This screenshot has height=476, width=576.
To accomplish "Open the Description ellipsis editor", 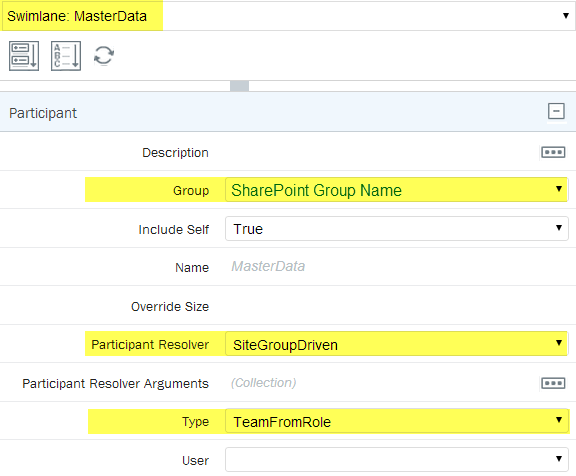I will [x=553, y=152].
